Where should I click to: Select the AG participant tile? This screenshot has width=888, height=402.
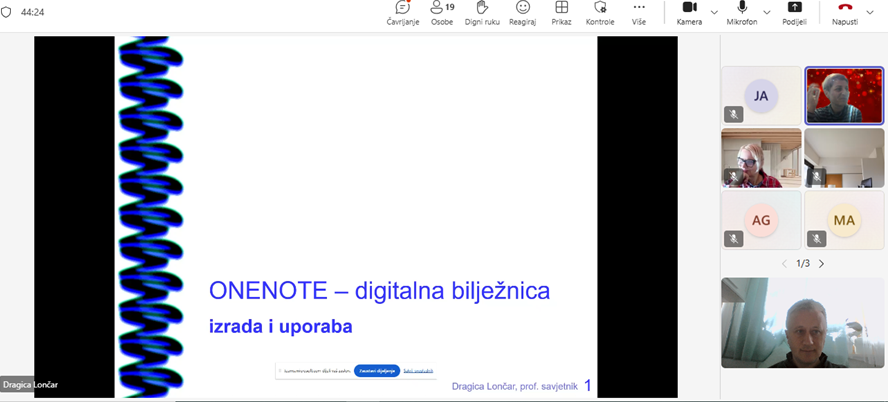761,220
